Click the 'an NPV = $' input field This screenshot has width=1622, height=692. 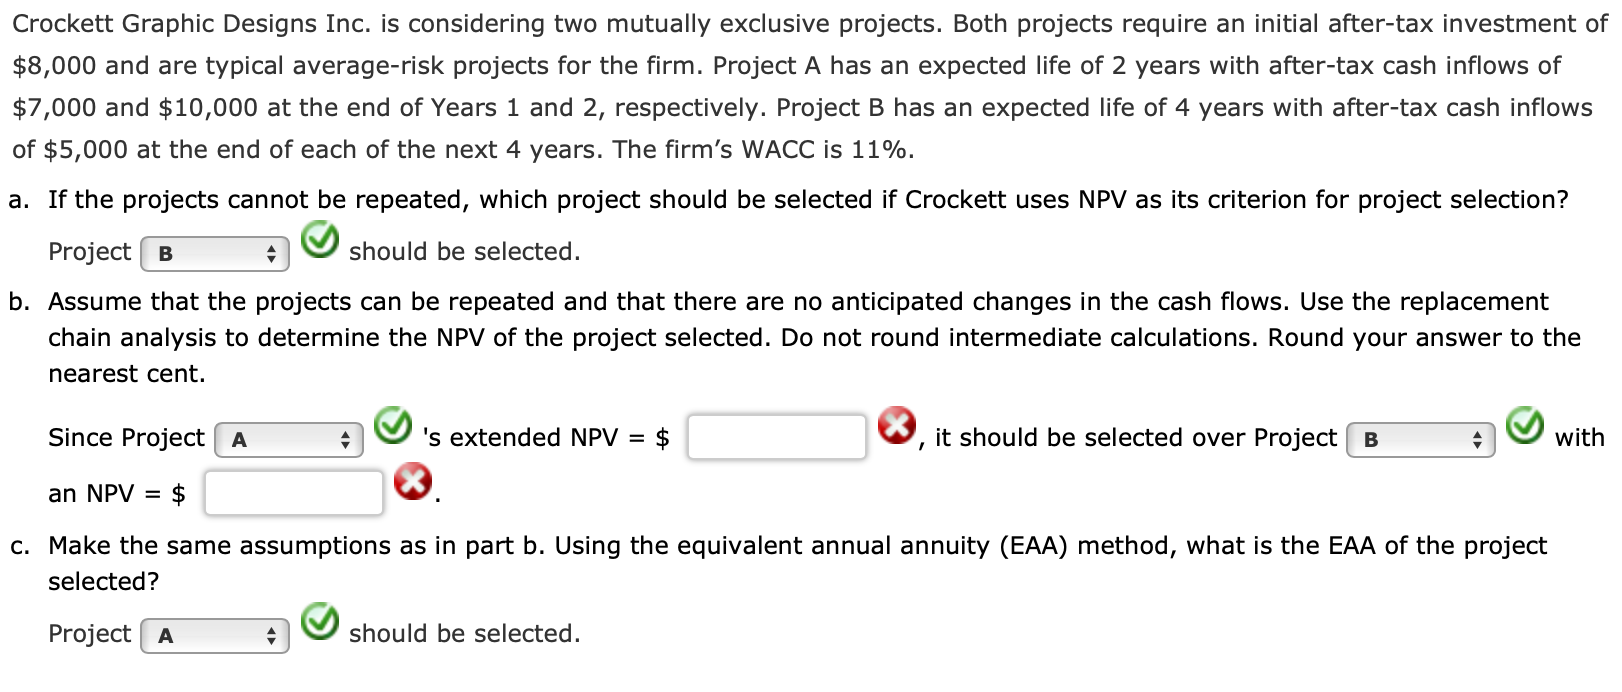point(294,493)
